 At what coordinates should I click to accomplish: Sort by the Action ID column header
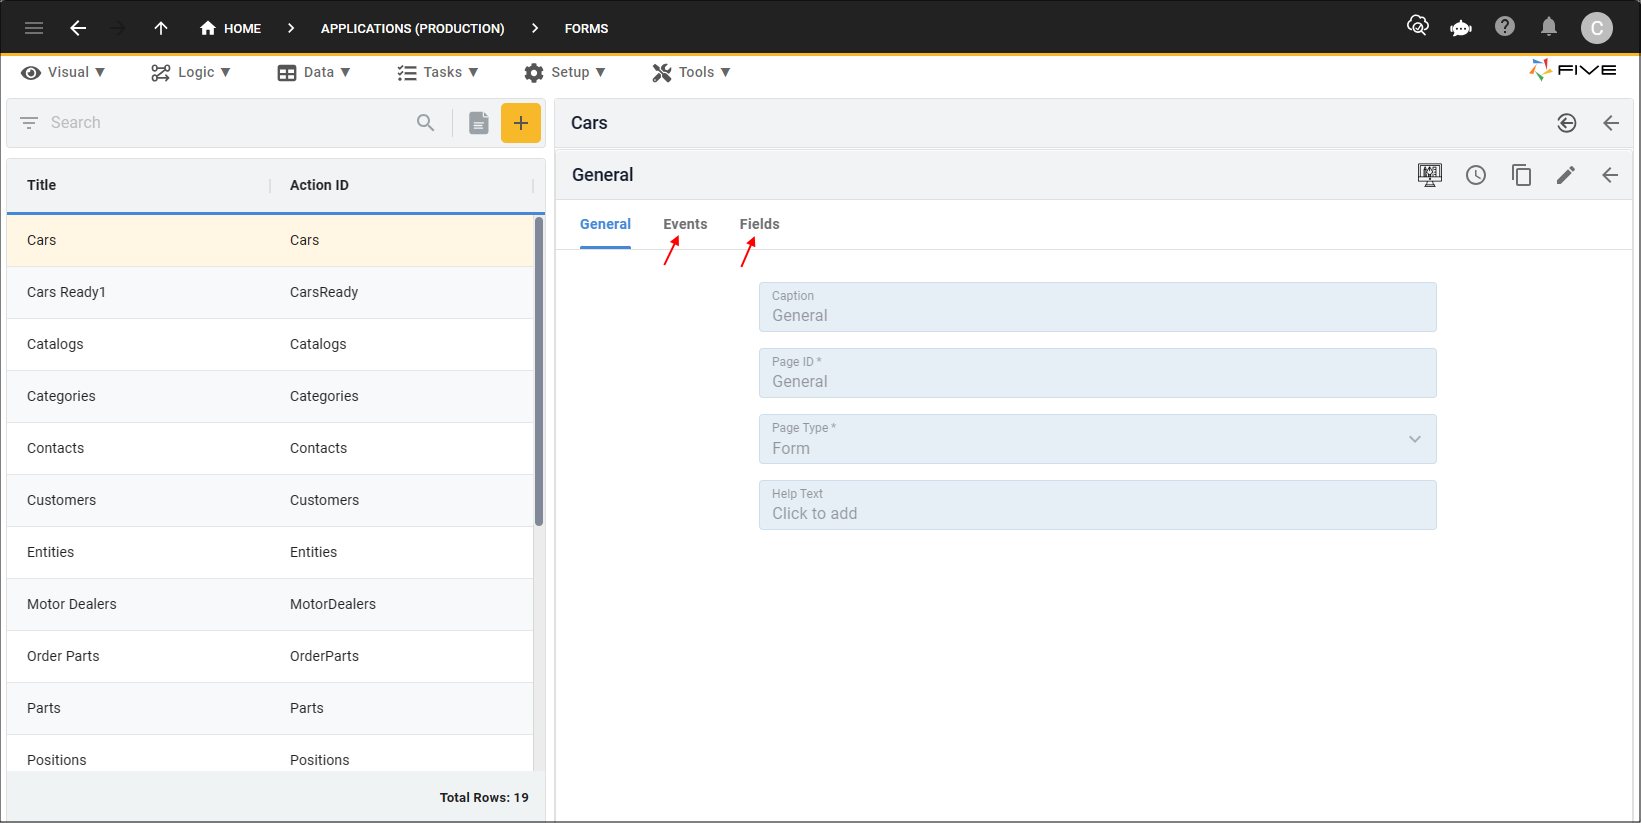[x=319, y=185]
